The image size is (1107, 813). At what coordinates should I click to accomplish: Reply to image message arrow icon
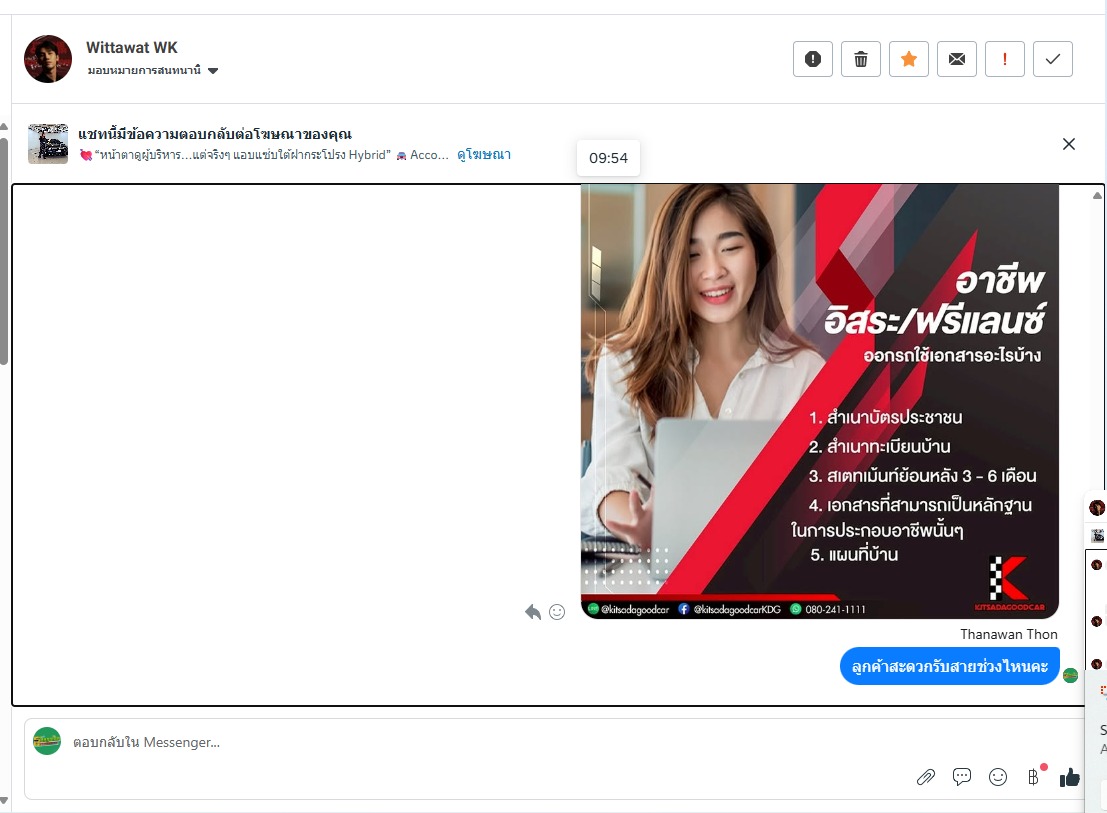coord(533,612)
